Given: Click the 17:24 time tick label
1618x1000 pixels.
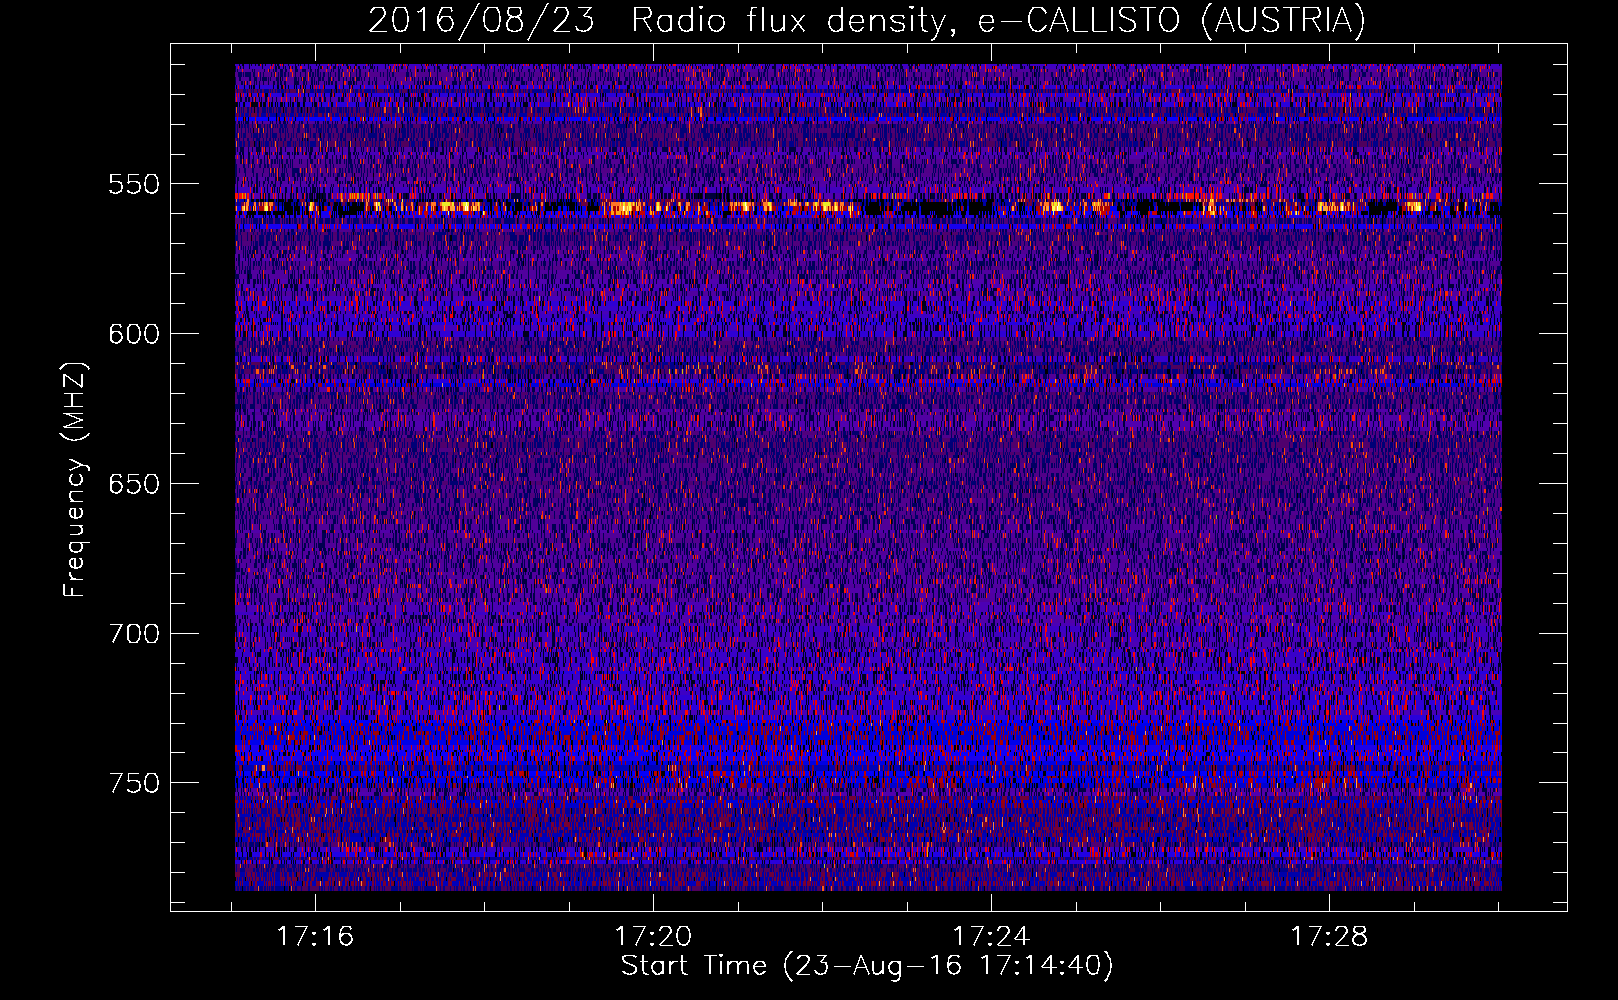Looking at the screenshot, I should [991, 937].
